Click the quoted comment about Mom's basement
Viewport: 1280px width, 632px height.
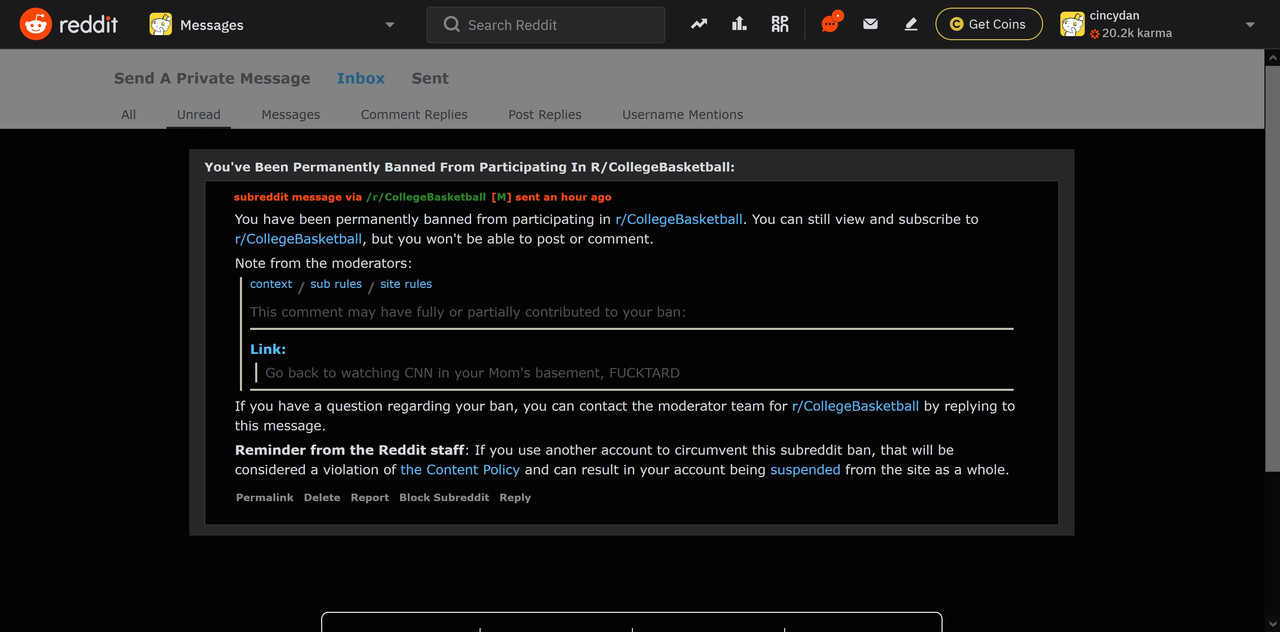tap(472, 372)
